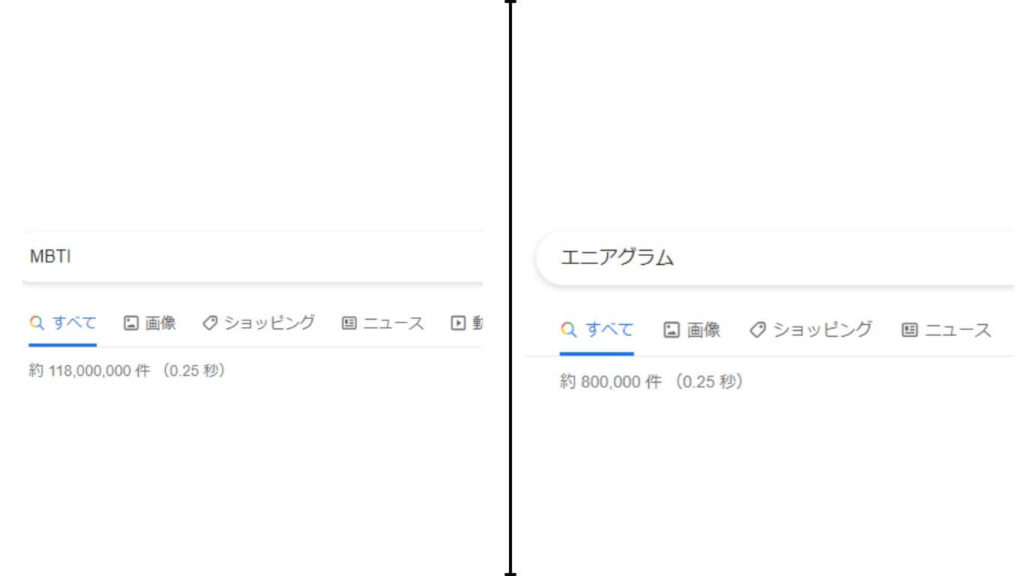Click the 約 118,000,000 件 result count text
Screen dimensions: 1024x576
point(127,371)
